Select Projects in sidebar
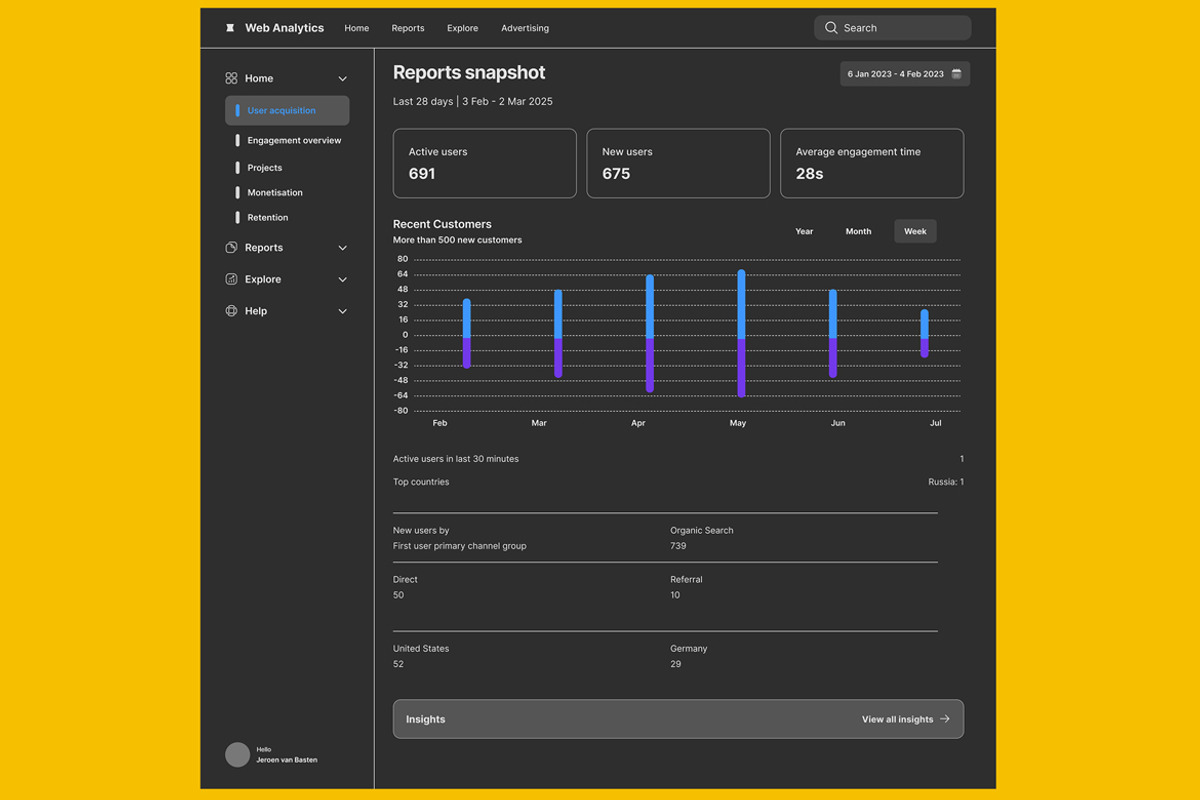Viewport: 1200px width, 800px height. (x=265, y=168)
